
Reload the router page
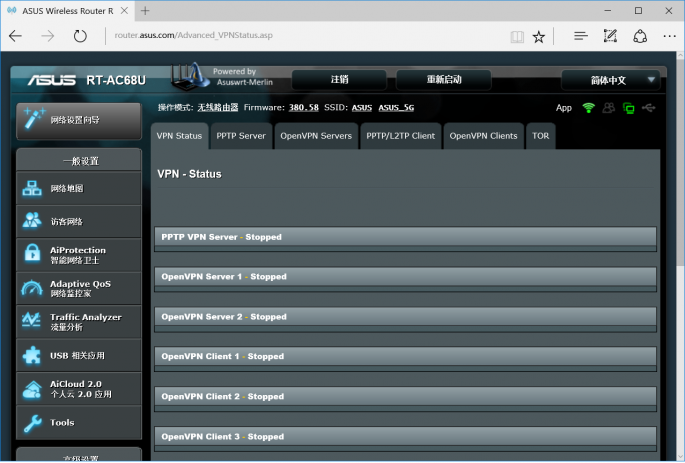[80, 36]
